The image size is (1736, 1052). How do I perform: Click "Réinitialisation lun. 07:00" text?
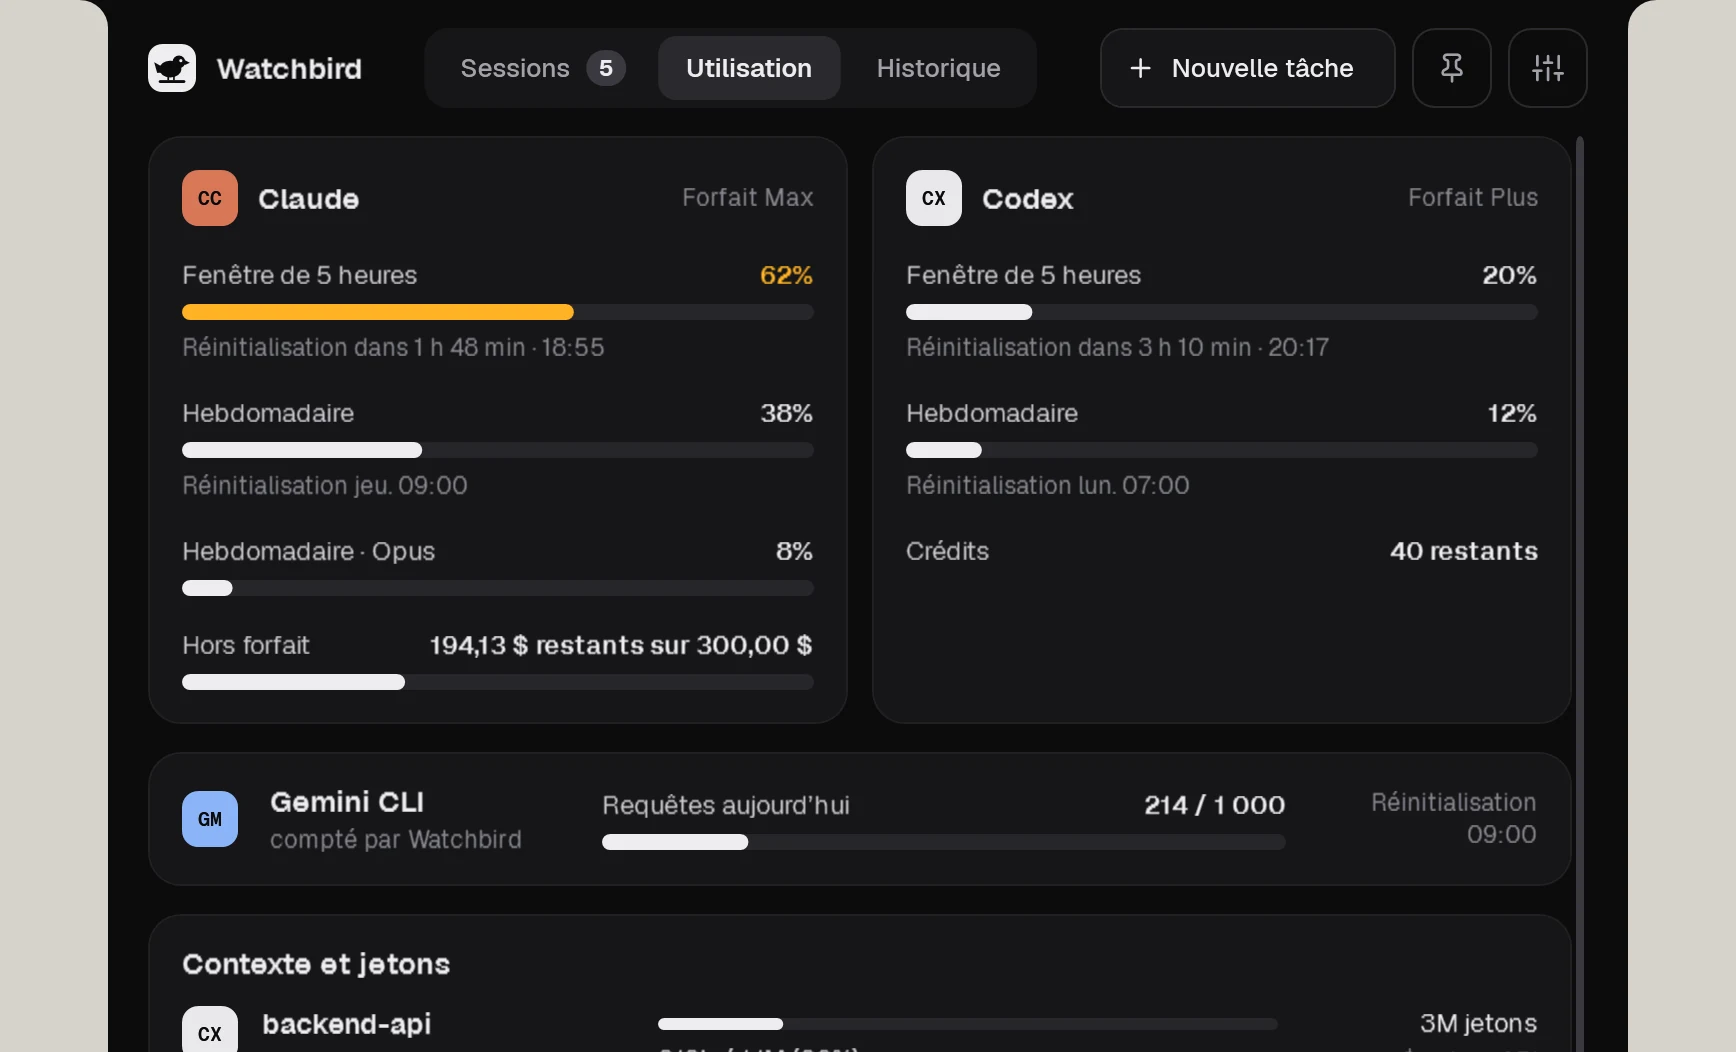pos(1048,485)
